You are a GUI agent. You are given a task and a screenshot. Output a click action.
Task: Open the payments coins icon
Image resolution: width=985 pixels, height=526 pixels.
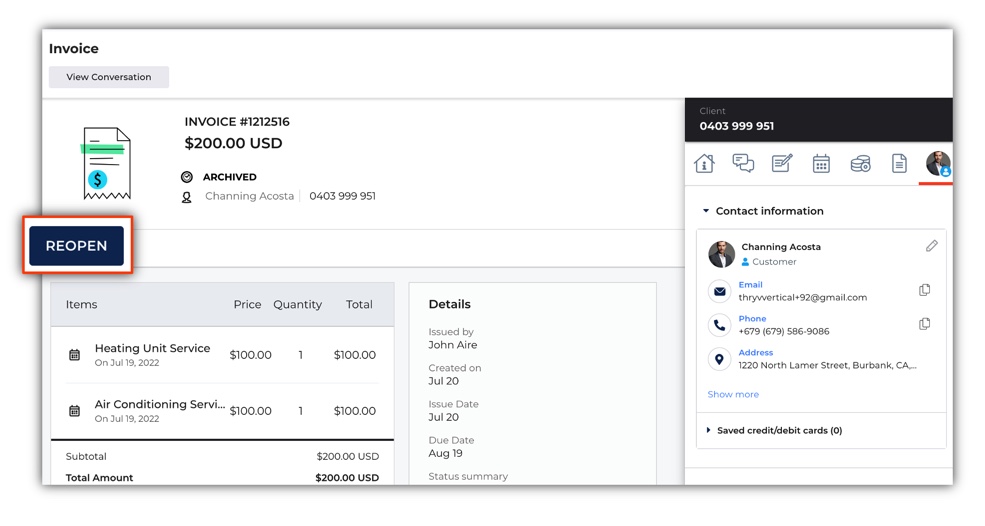(860, 164)
